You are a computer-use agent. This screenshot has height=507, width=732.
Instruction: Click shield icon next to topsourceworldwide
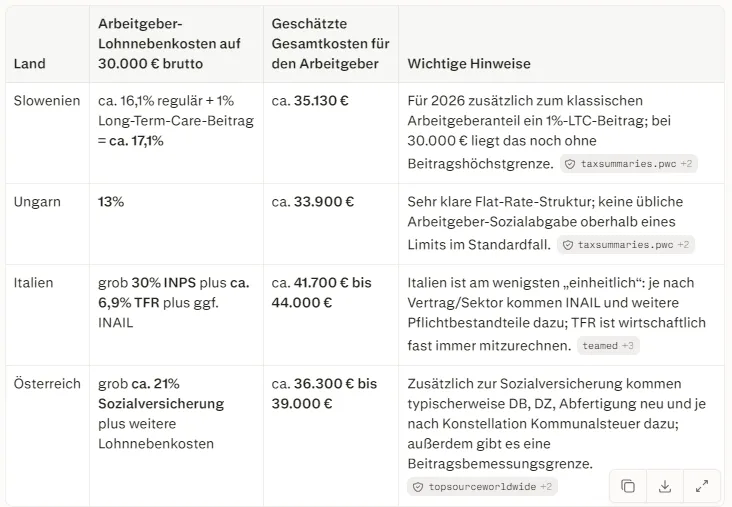[418, 487]
